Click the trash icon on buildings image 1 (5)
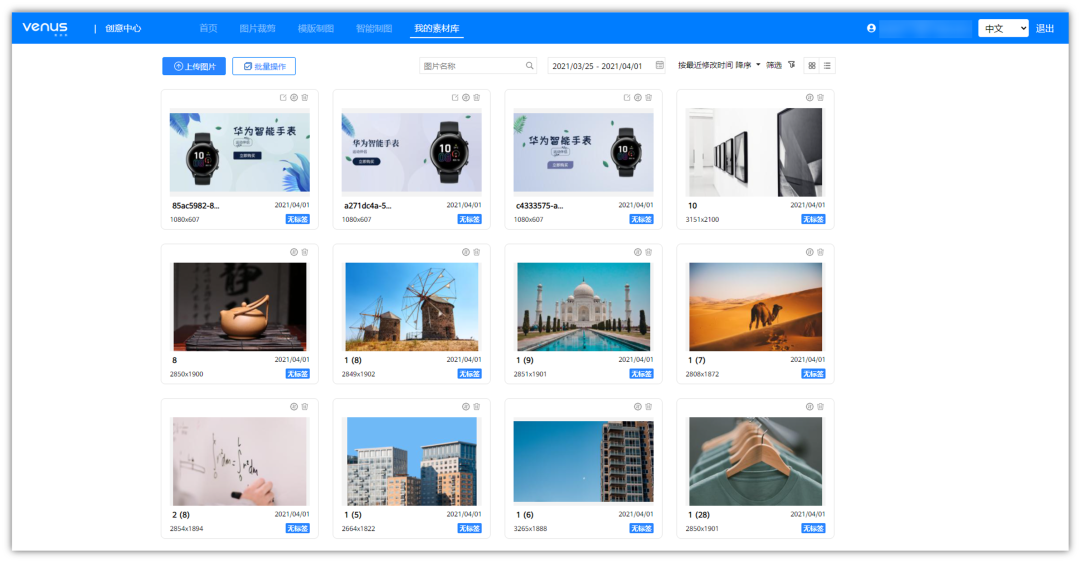 (x=477, y=407)
